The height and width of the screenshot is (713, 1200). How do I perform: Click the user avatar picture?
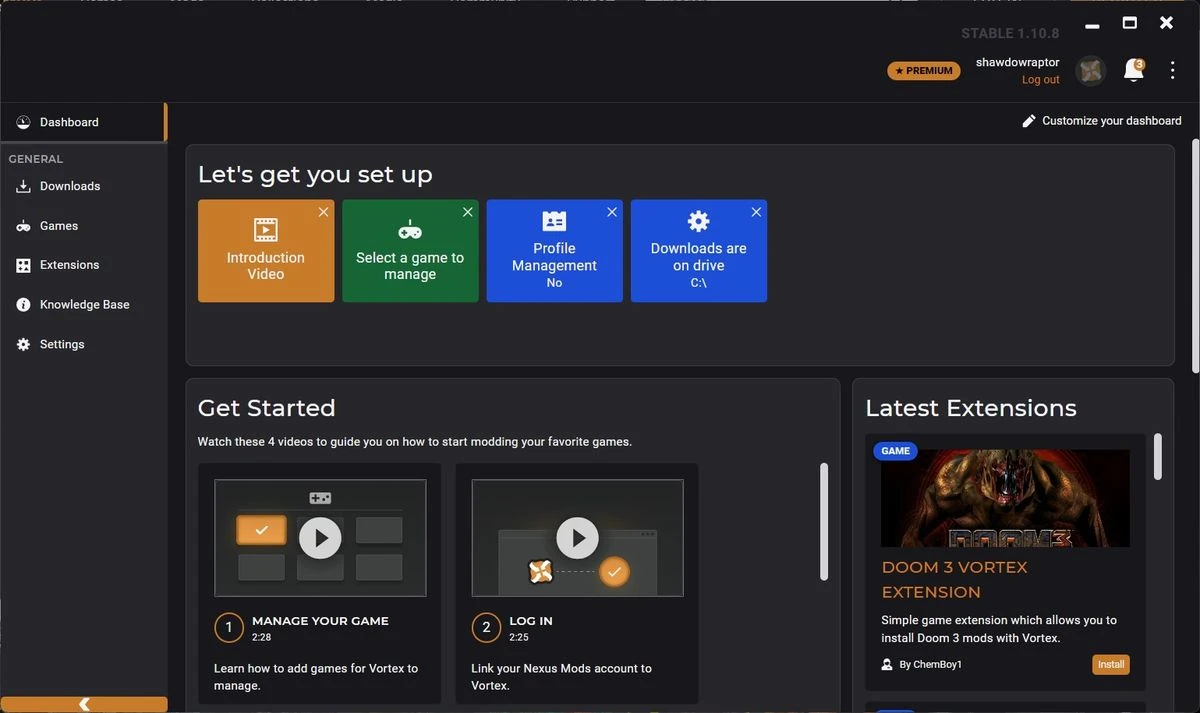[x=1091, y=70]
